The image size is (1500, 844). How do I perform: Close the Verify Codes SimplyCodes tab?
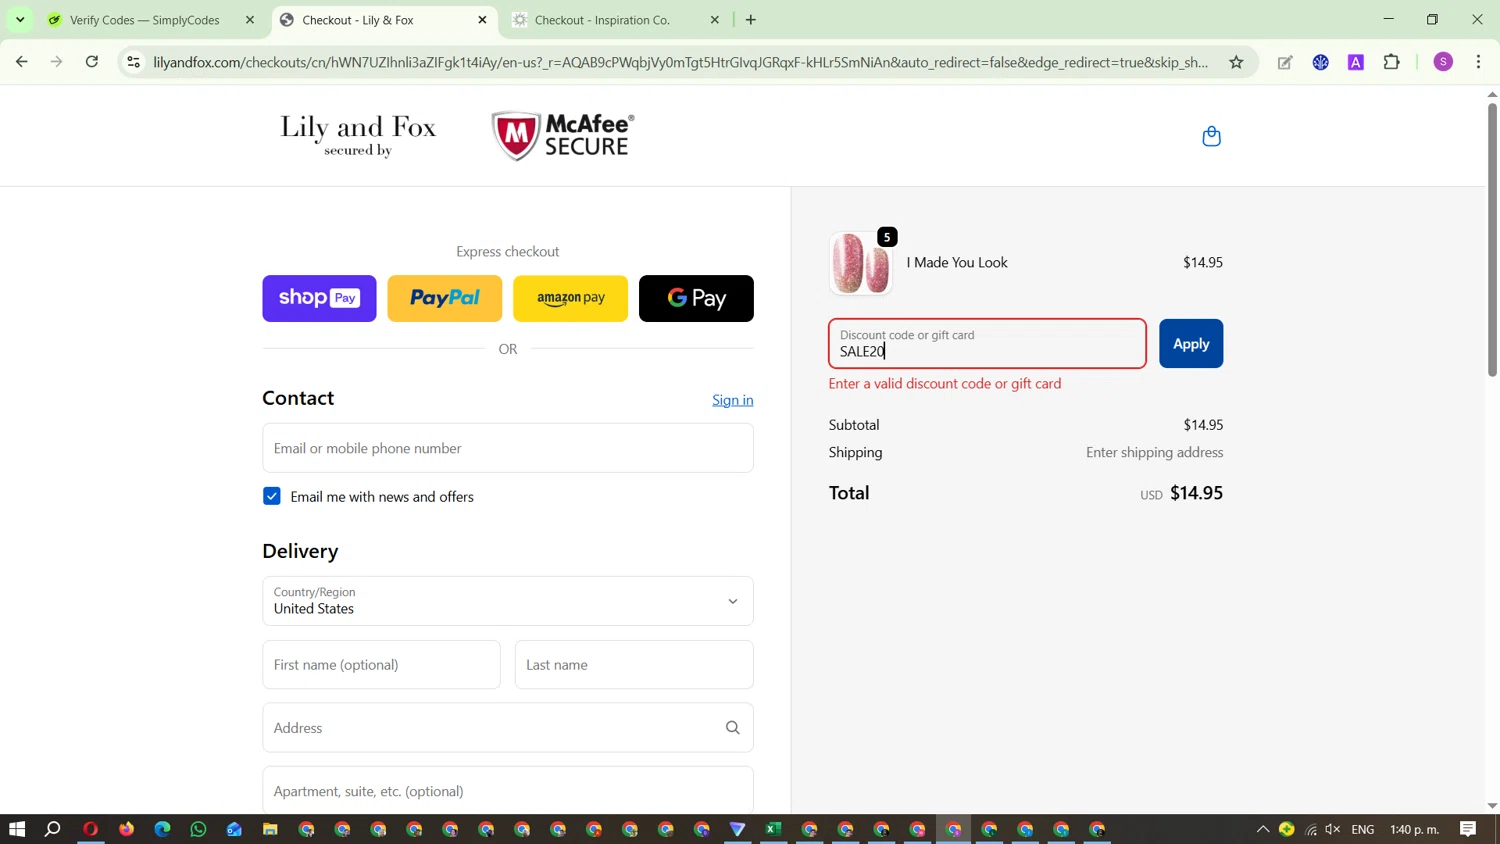coord(250,20)
